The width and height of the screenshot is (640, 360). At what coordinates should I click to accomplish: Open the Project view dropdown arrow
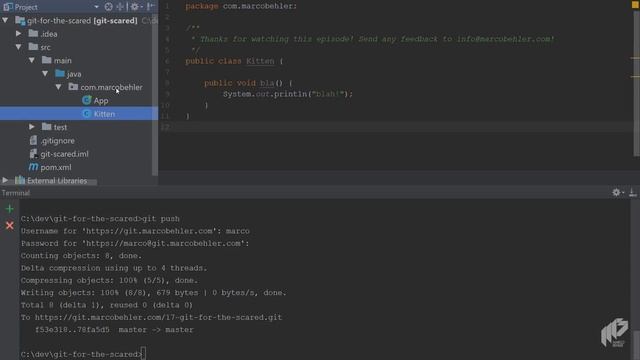pyautogui.click(x=96, y=7)
